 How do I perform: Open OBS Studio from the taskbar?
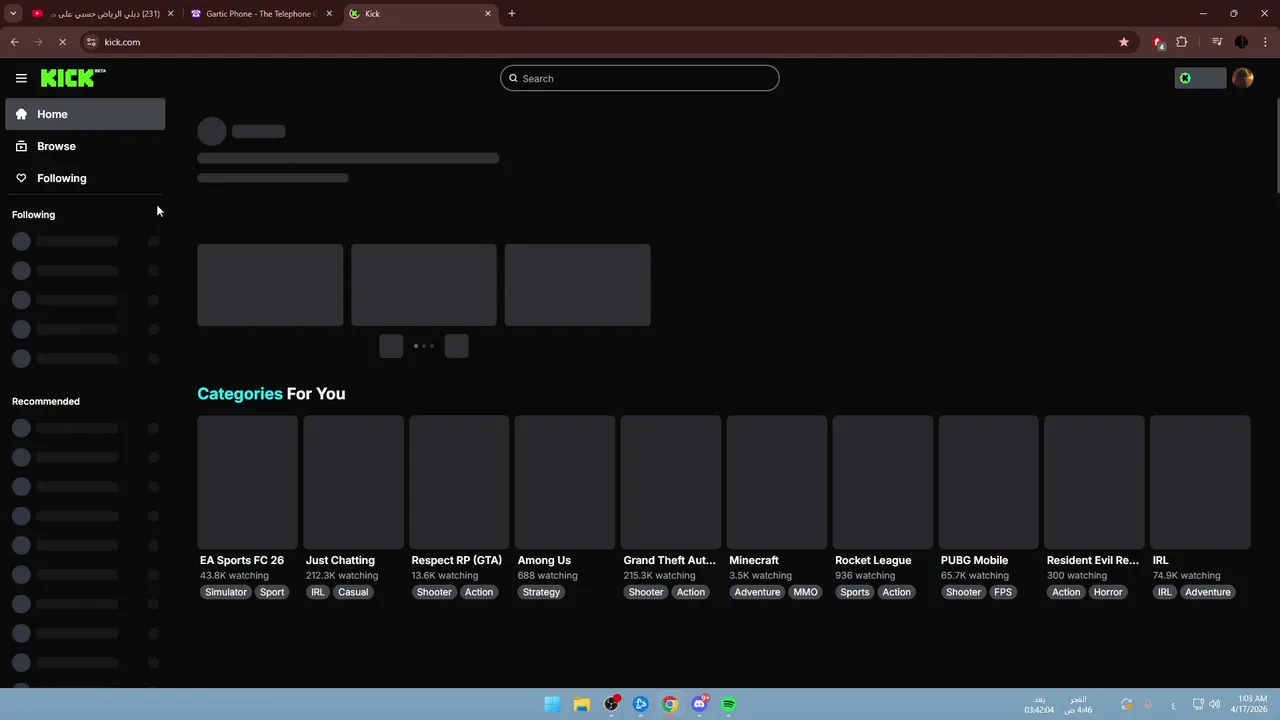click(x=611, y=704)
